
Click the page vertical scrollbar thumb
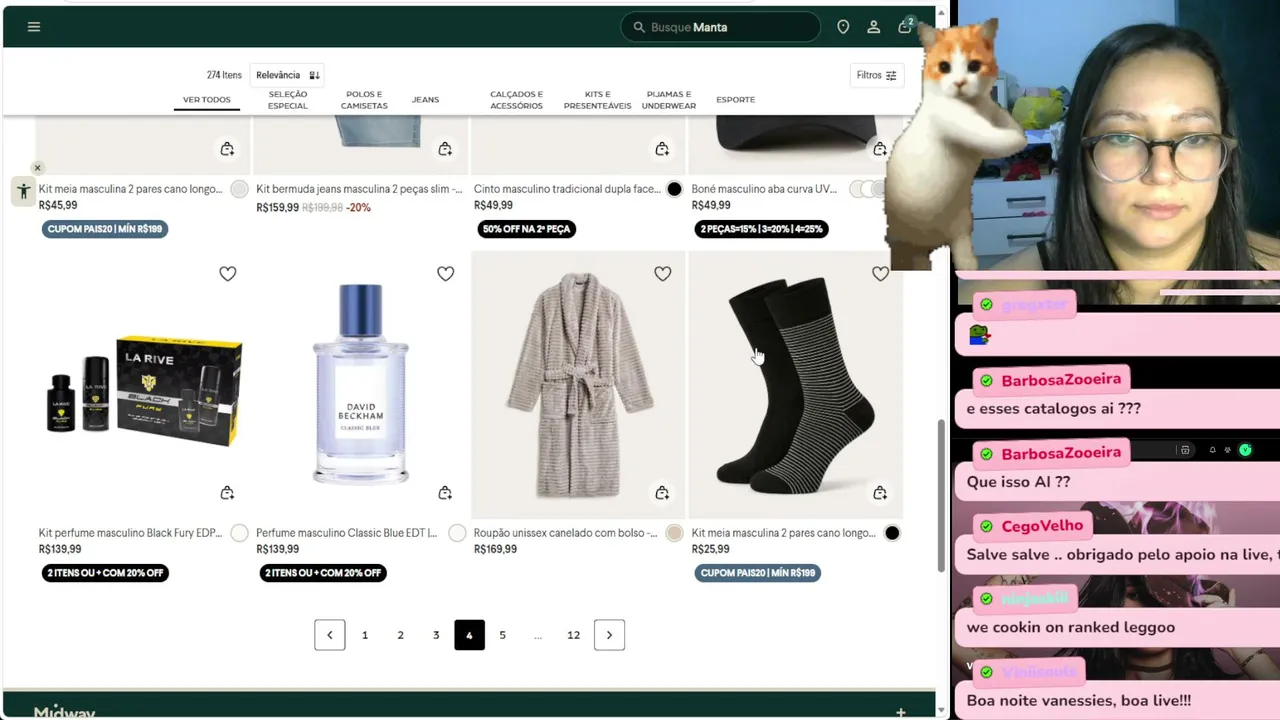point(941,495)
